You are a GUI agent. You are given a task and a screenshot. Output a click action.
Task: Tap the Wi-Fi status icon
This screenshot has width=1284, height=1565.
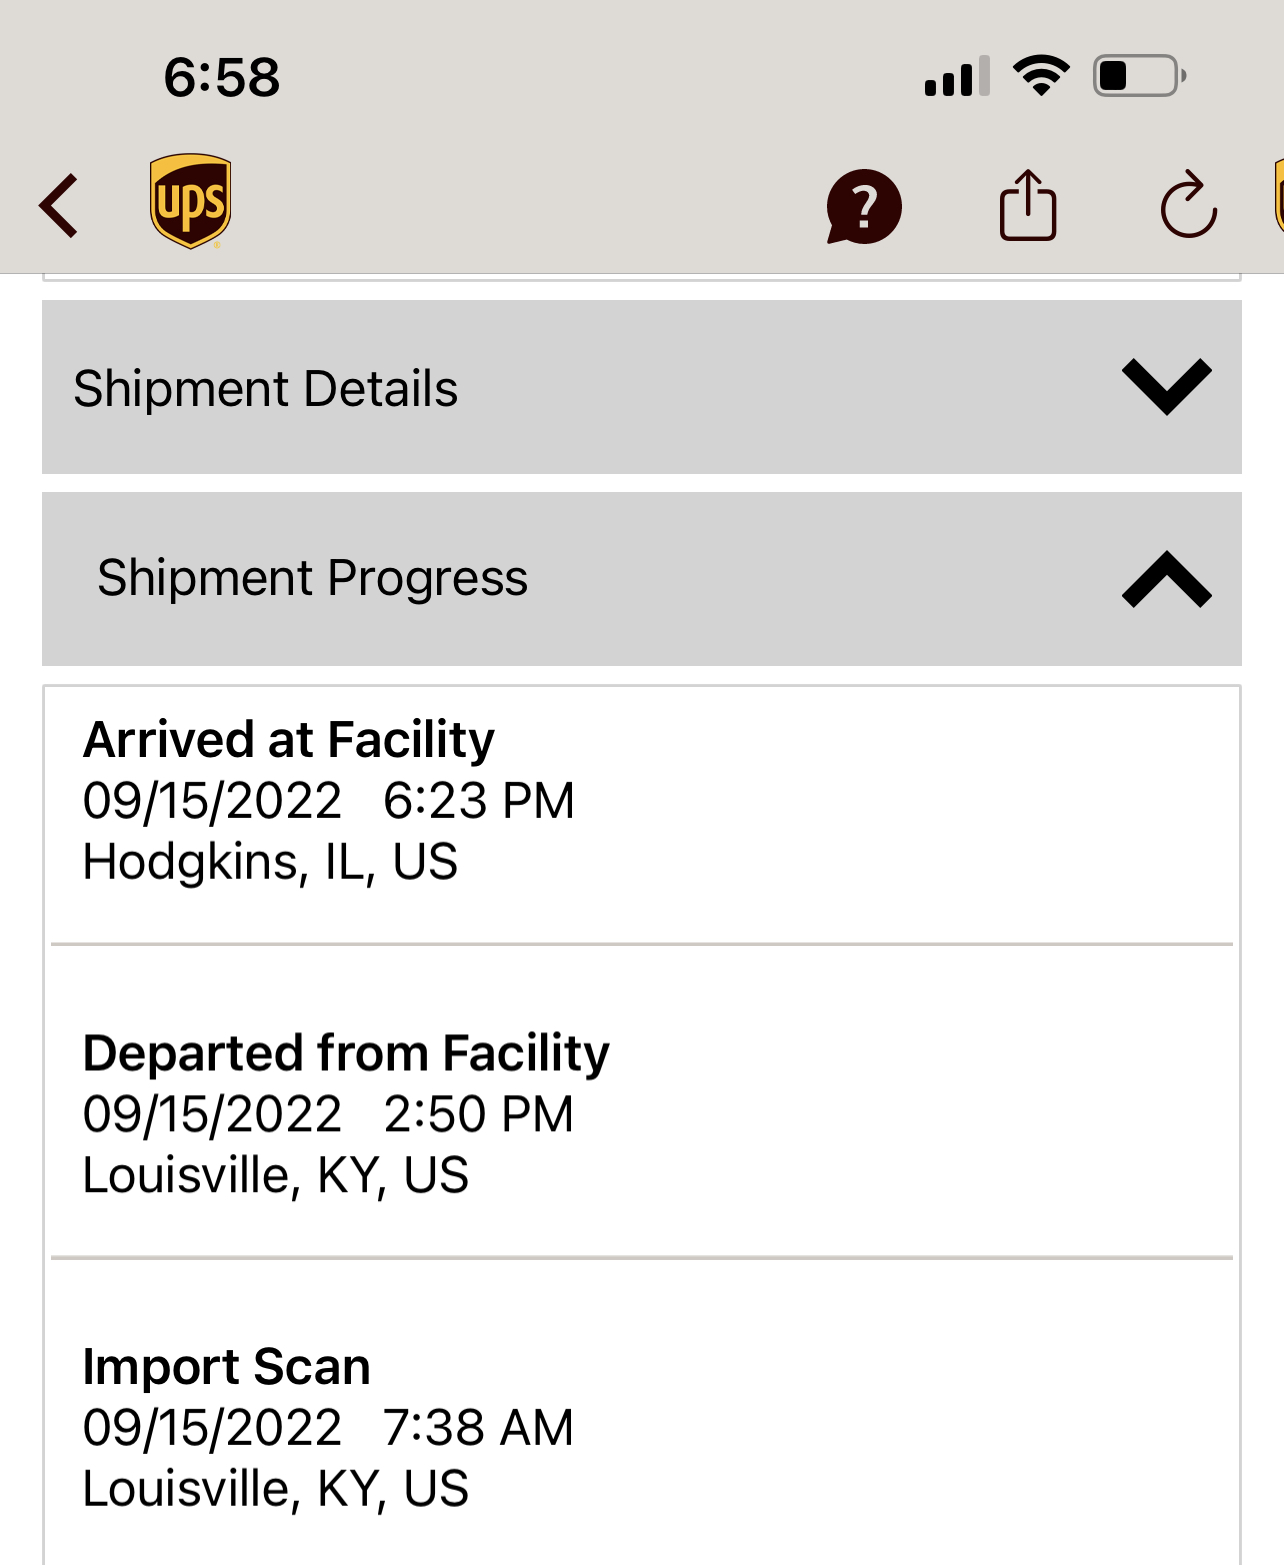[x=1041, y=76]
